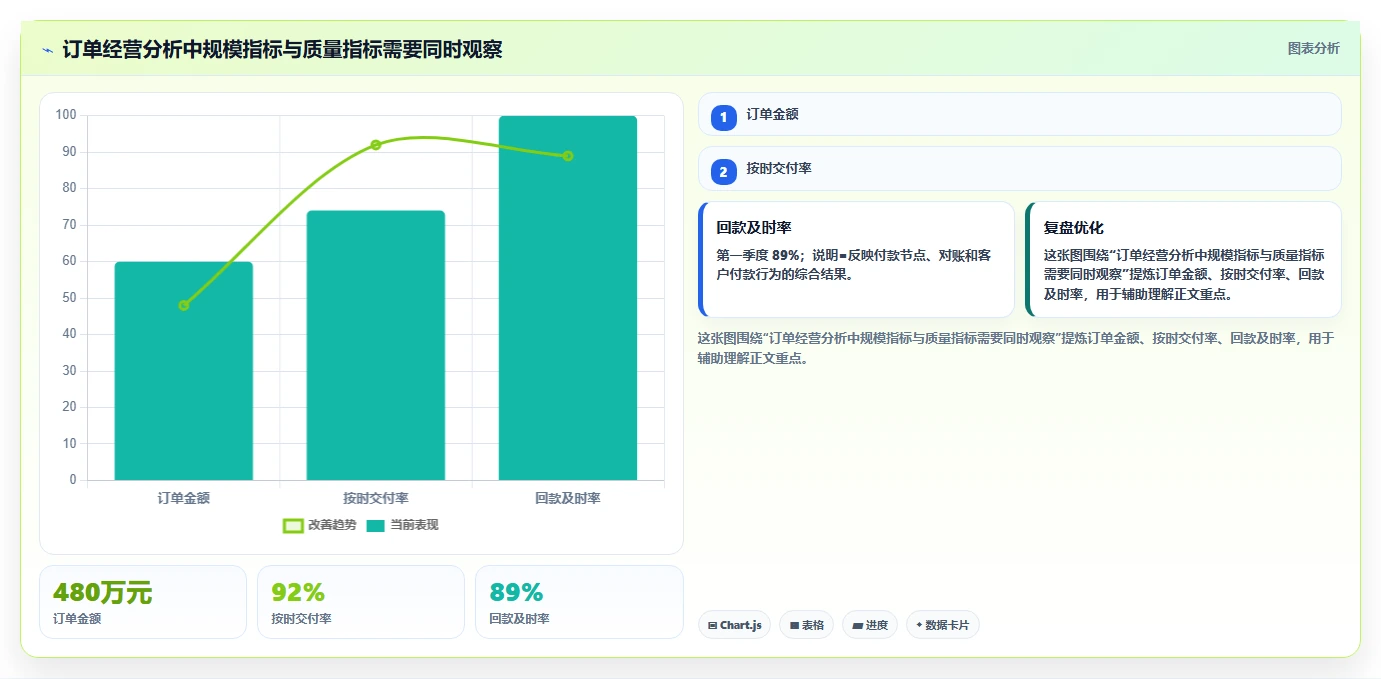Open the 480万元 订单金额 stat card
The image size is (1381, 679).
143,602
